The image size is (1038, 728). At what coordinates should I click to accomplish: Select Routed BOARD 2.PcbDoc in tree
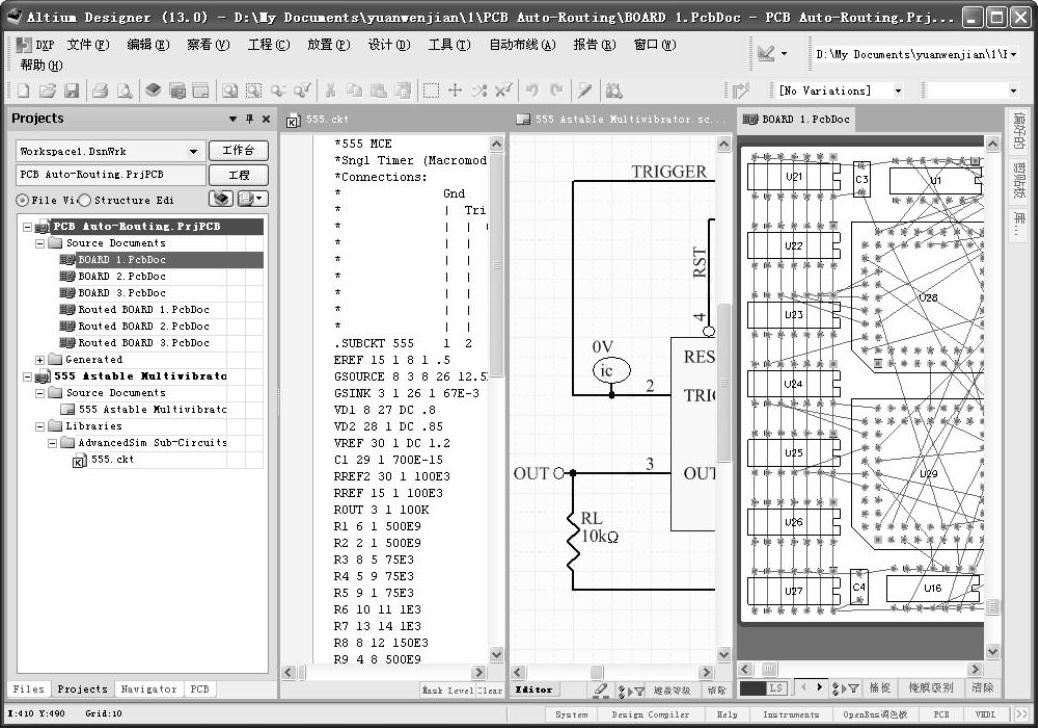point(144,326)
